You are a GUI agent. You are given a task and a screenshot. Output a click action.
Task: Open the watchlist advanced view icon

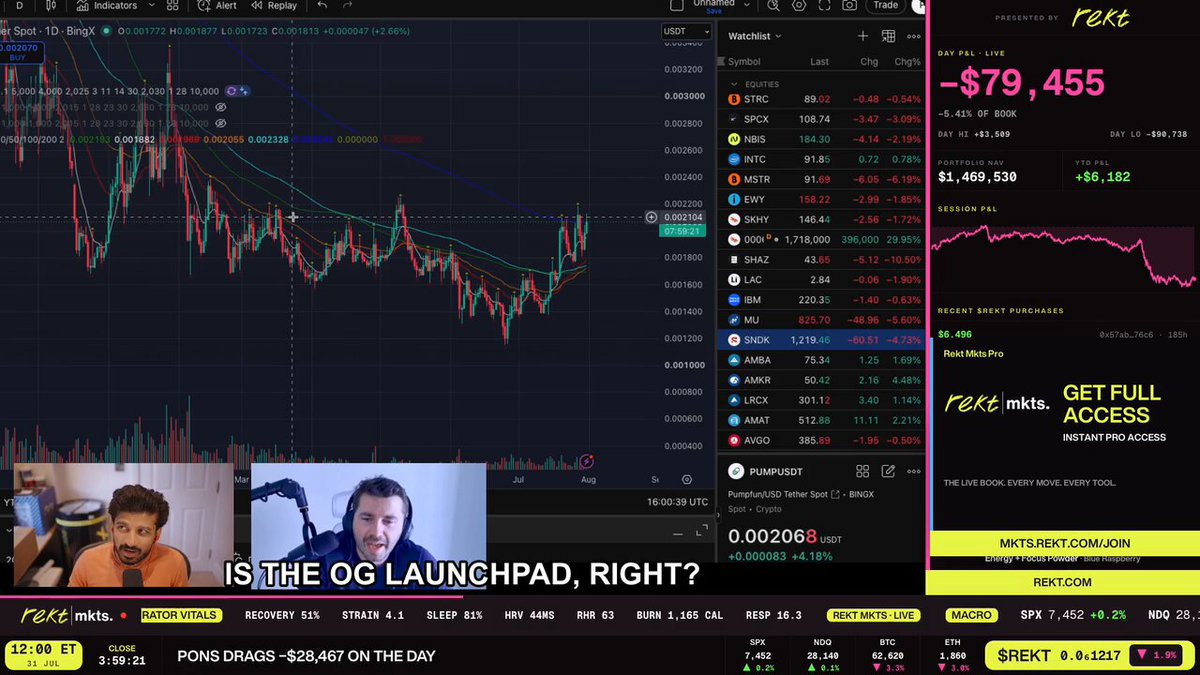[888, 36]
